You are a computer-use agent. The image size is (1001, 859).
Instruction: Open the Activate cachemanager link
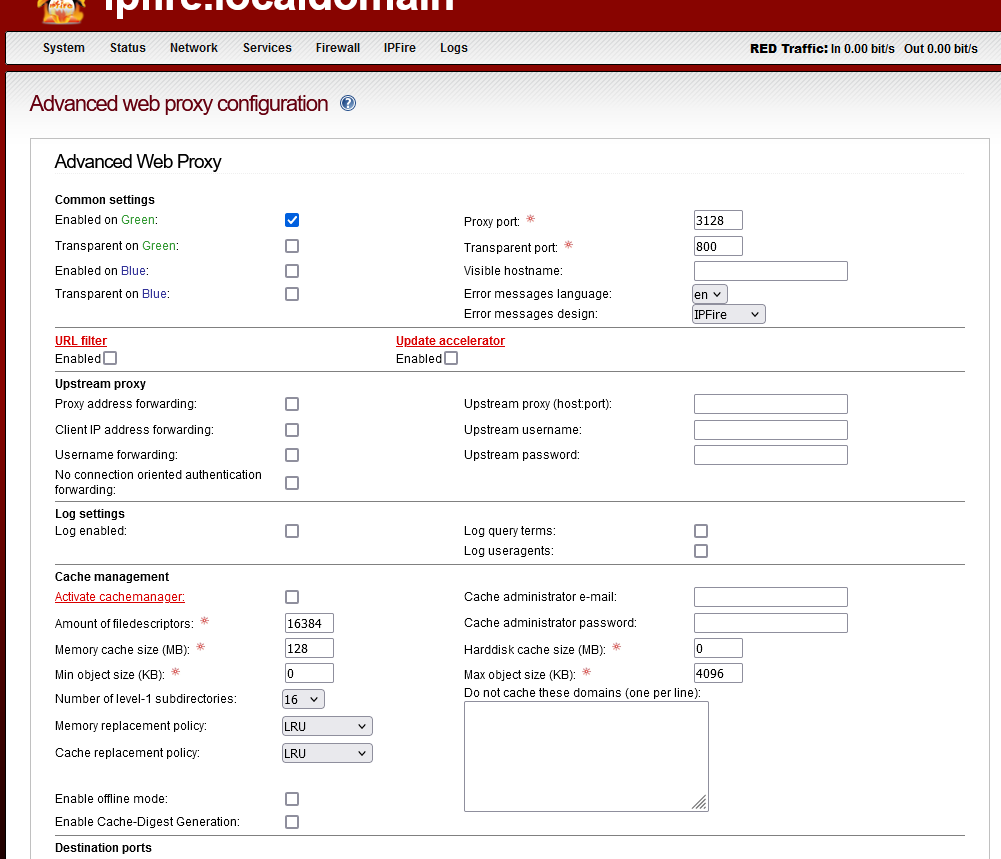120,597
